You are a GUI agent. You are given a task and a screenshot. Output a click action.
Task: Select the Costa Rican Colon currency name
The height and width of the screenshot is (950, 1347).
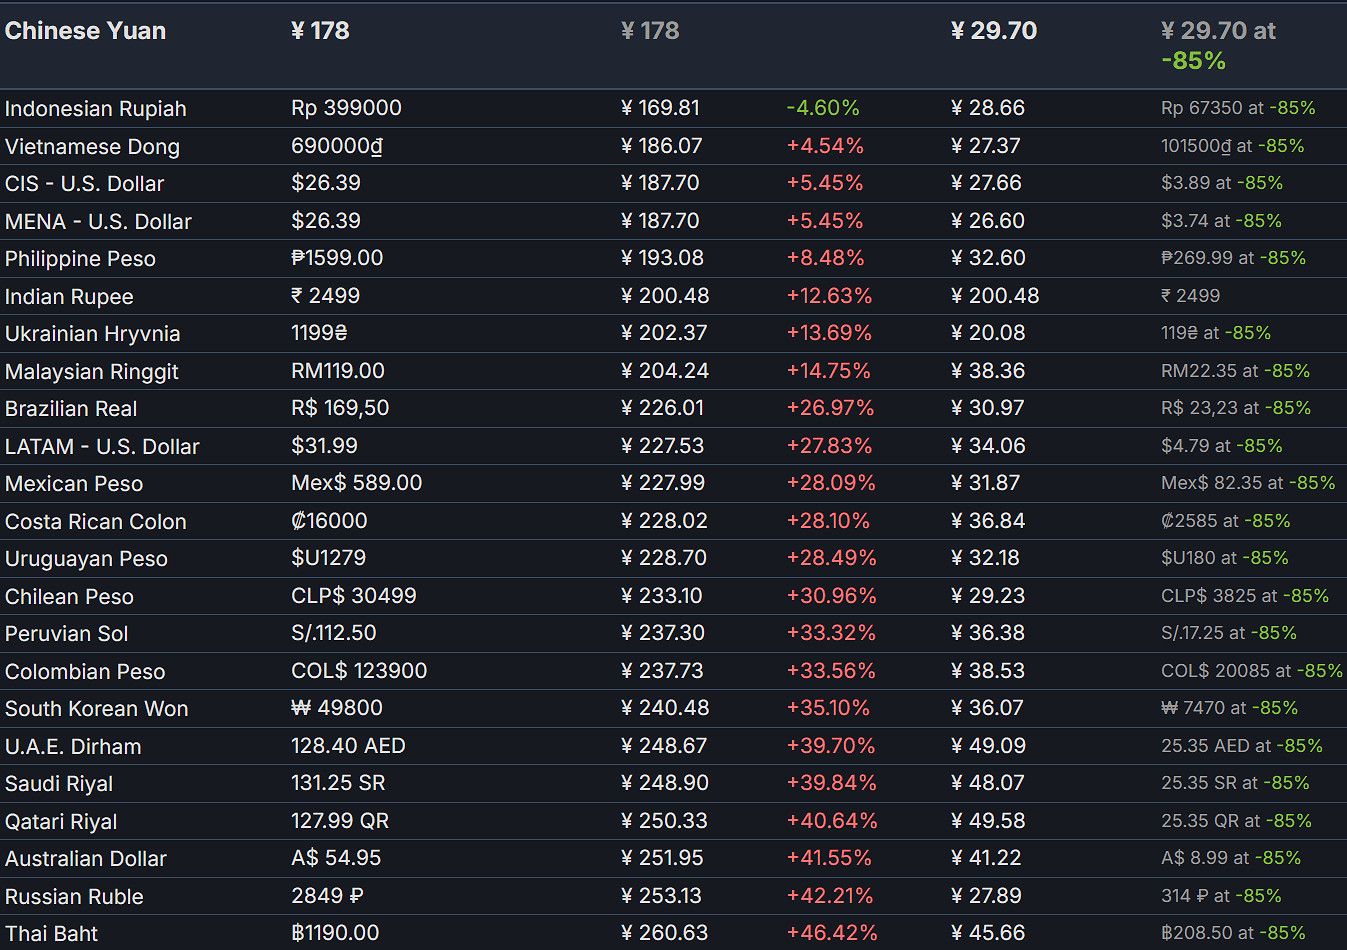coord(95,522)
